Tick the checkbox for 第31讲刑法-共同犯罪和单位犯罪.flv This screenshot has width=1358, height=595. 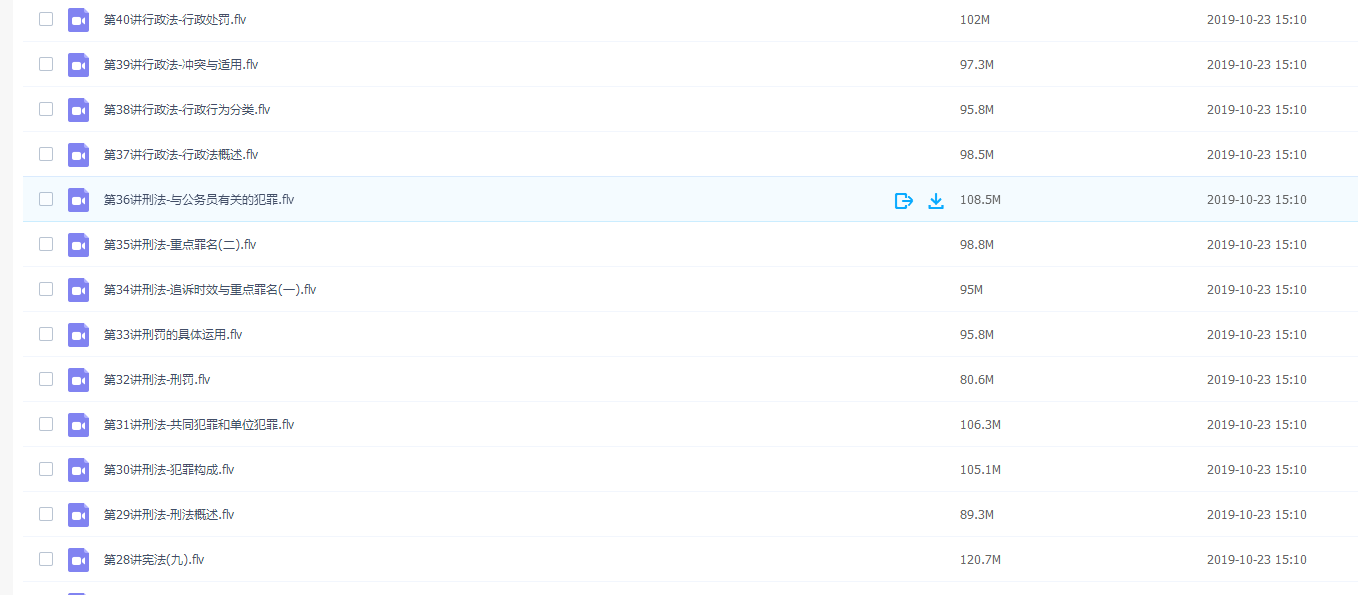tap(46, 424)
